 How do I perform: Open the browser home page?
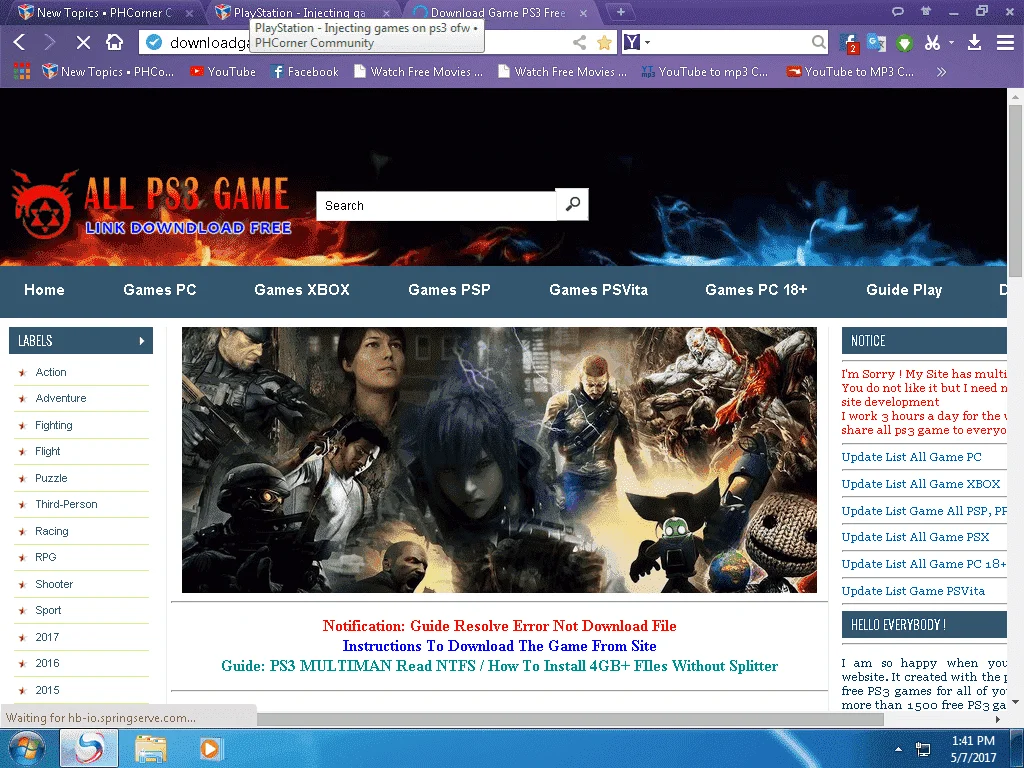[x=114, y=42]
